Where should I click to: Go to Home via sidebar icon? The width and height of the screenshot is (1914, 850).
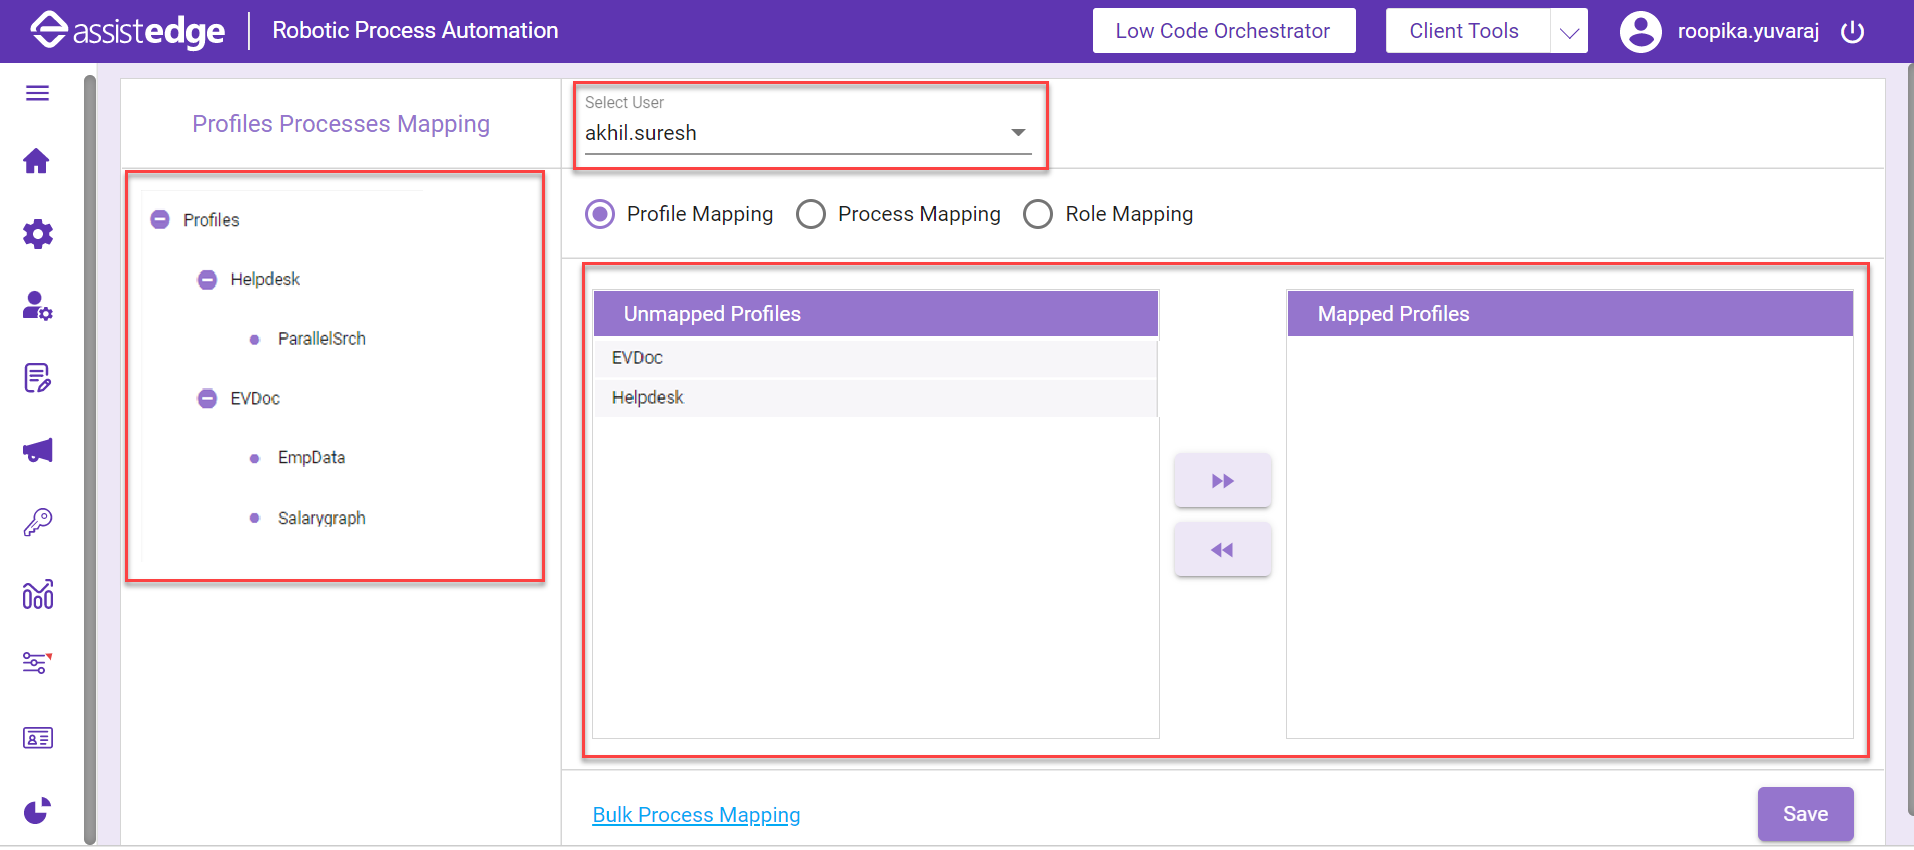click(37, 161)
